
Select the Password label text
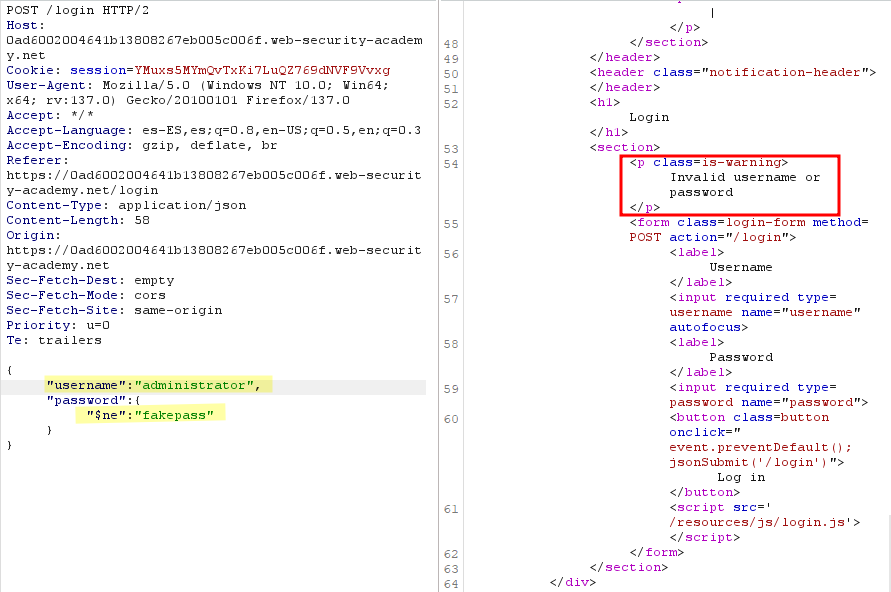click(741, 357)
